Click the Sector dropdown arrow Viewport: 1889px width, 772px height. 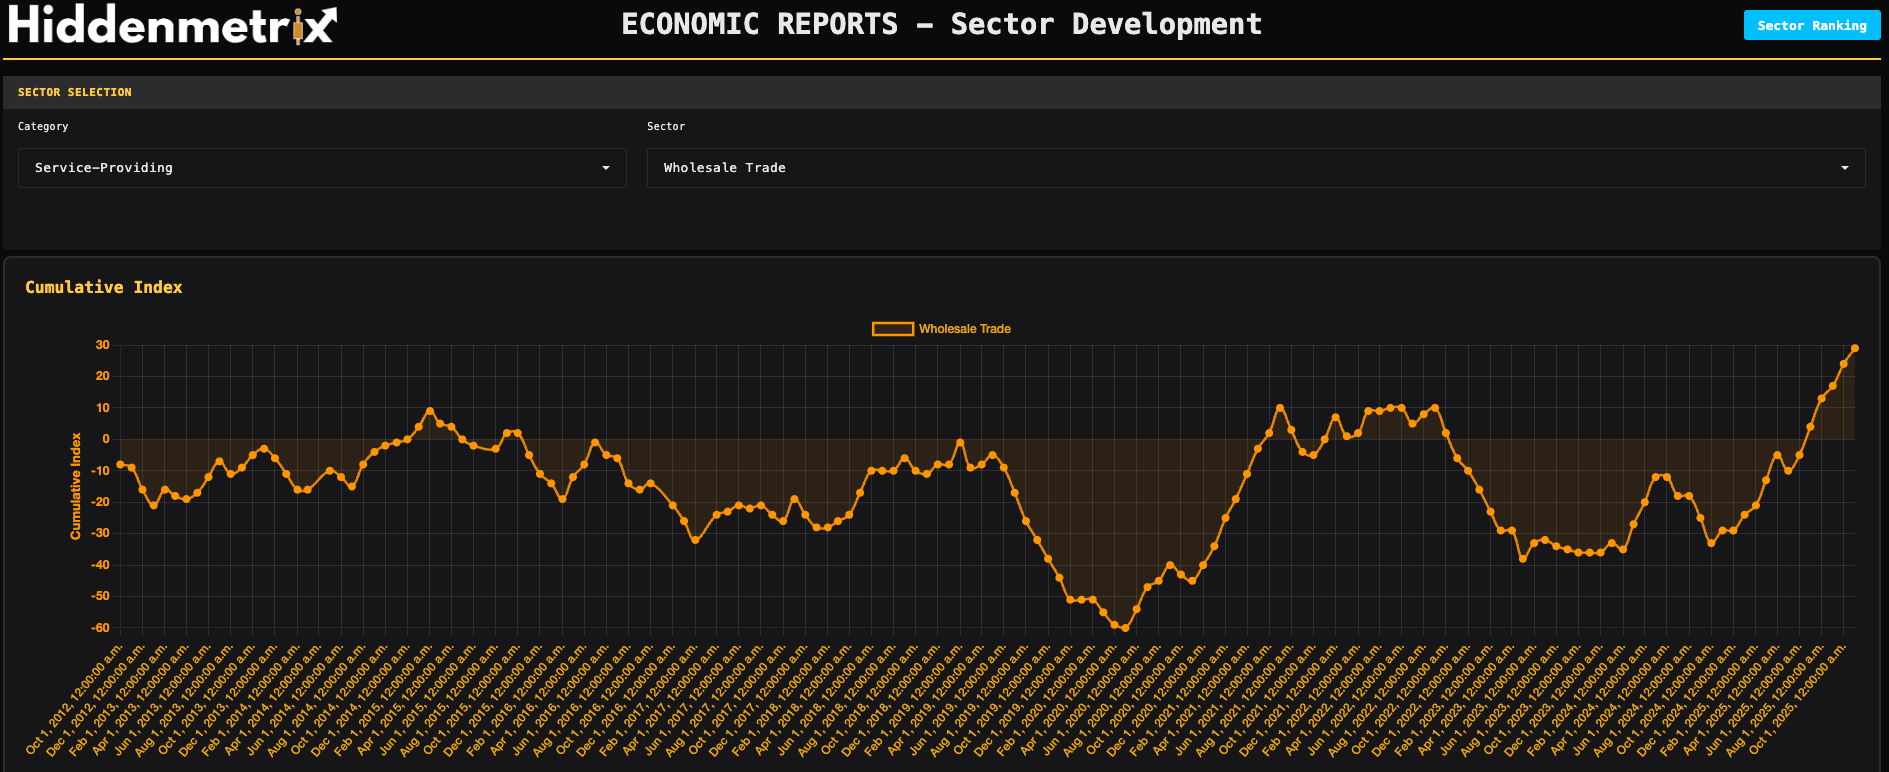pyautogui.click(x=1845, y=168)
